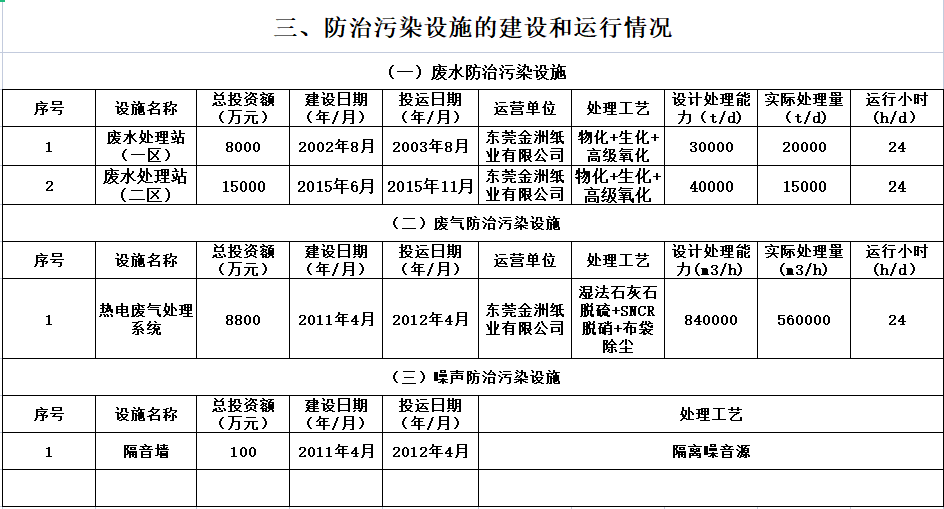Select the （二）废气防治污染设施 section heading

pyautogui.click(x=472, y=223)
